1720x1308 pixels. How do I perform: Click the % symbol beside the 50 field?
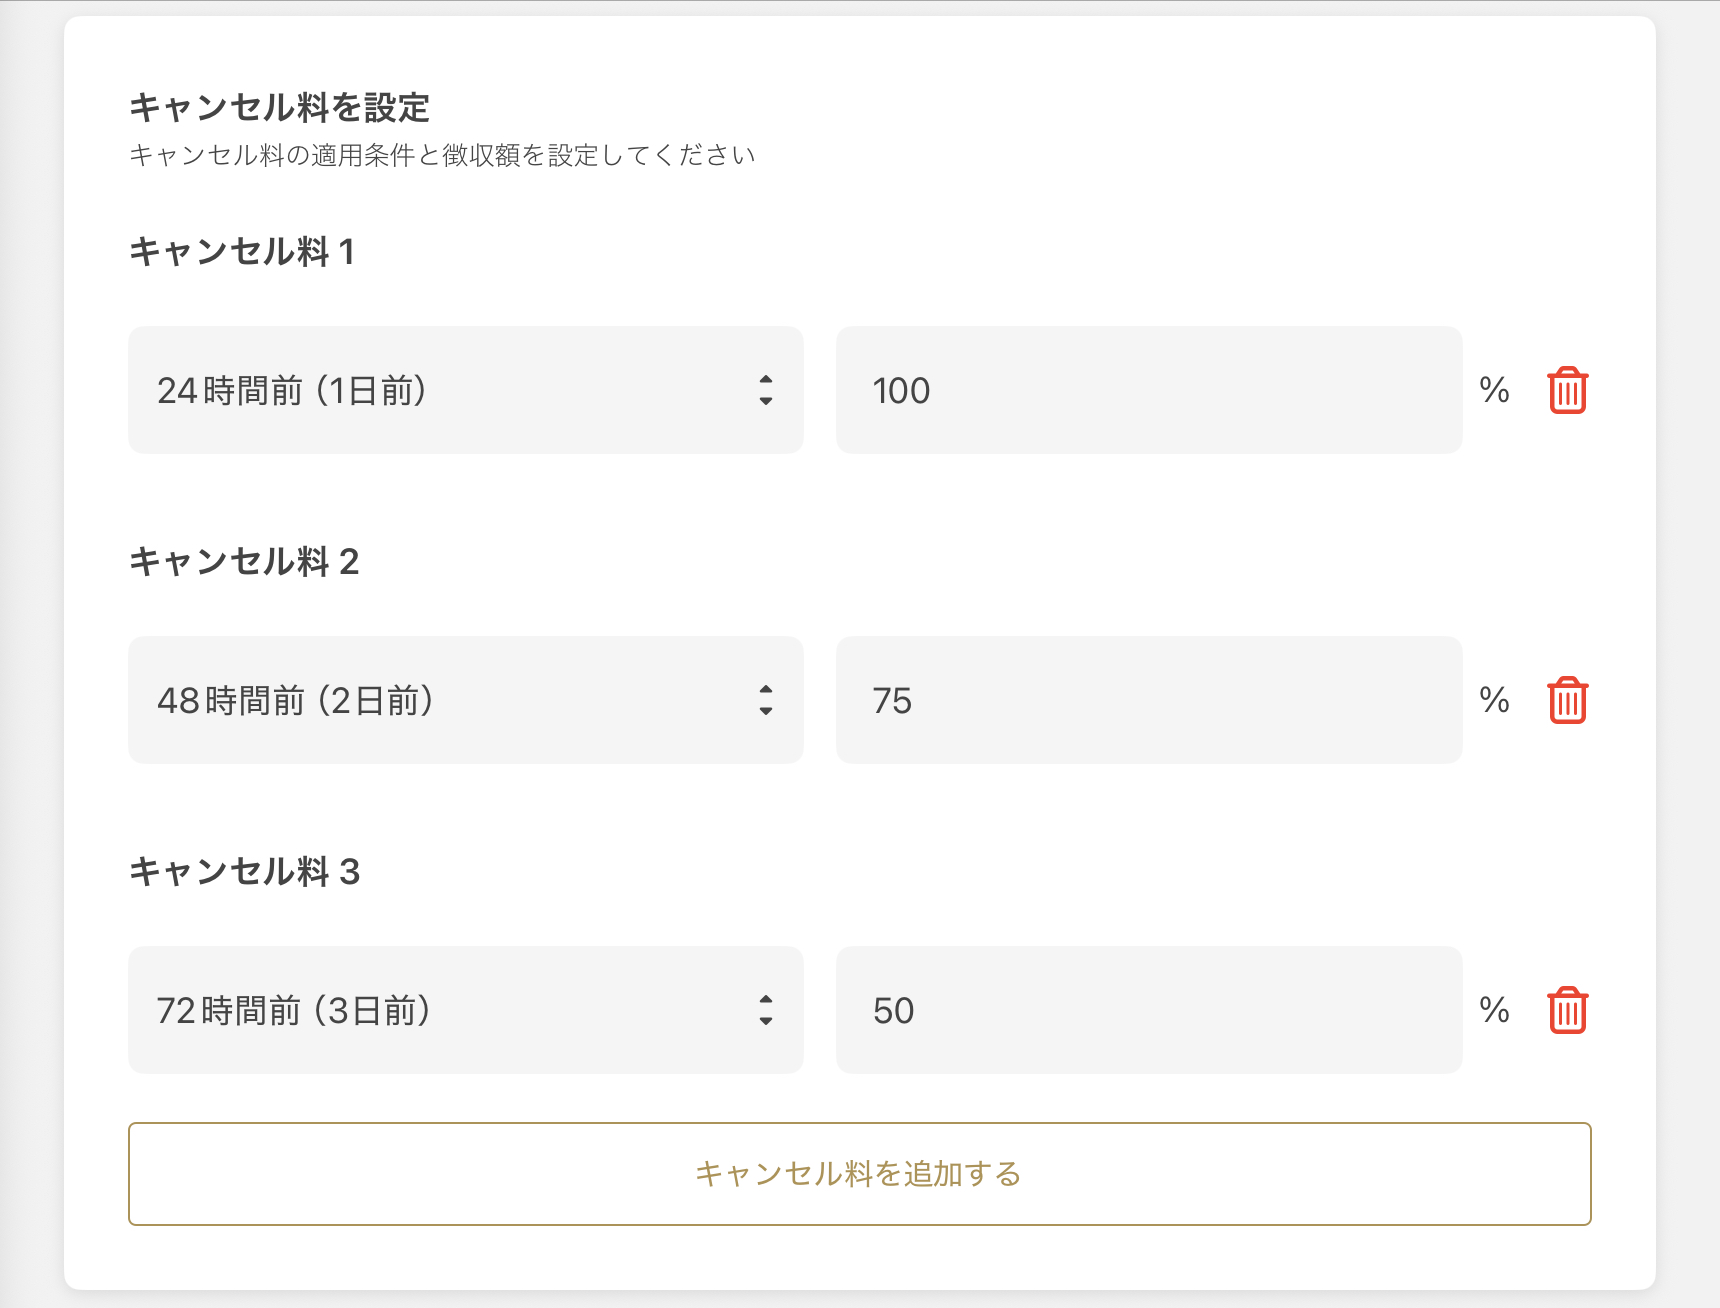coord(1494,1010)
